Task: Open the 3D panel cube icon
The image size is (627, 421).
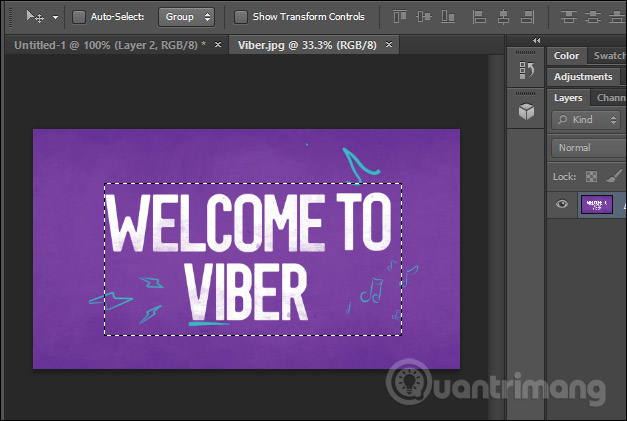Action: [x=526, y=111]
